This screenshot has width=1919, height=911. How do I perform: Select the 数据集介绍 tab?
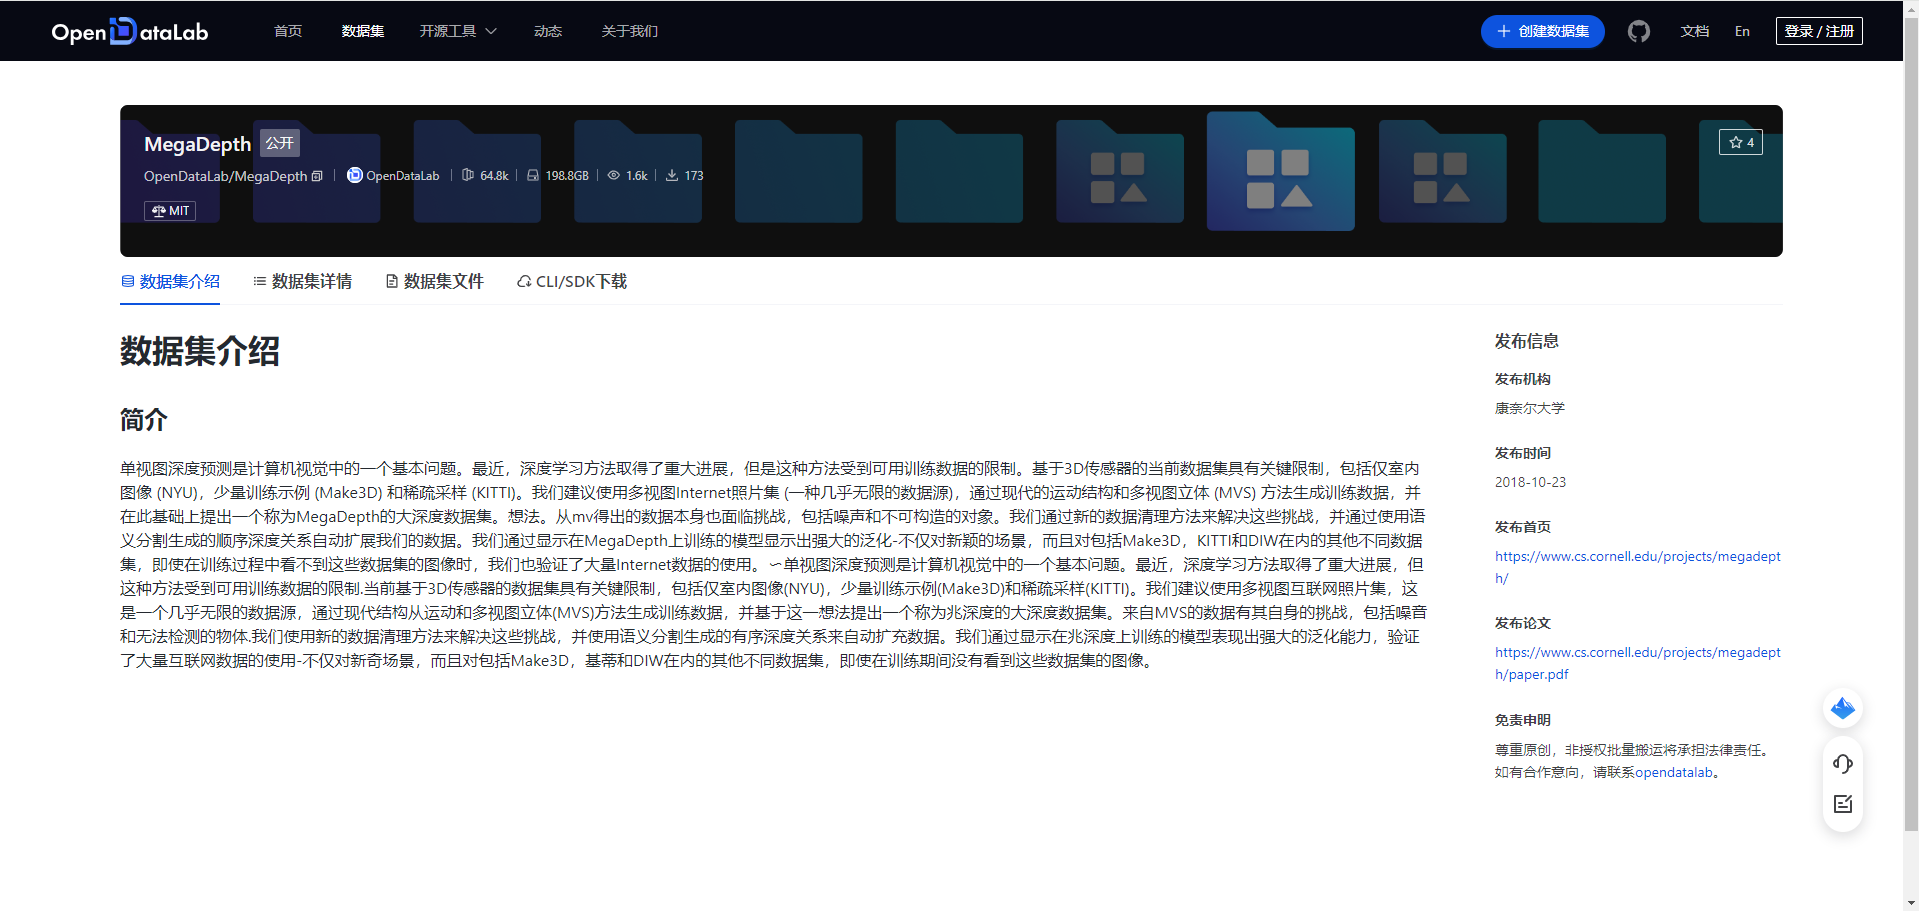click(170, 282)
